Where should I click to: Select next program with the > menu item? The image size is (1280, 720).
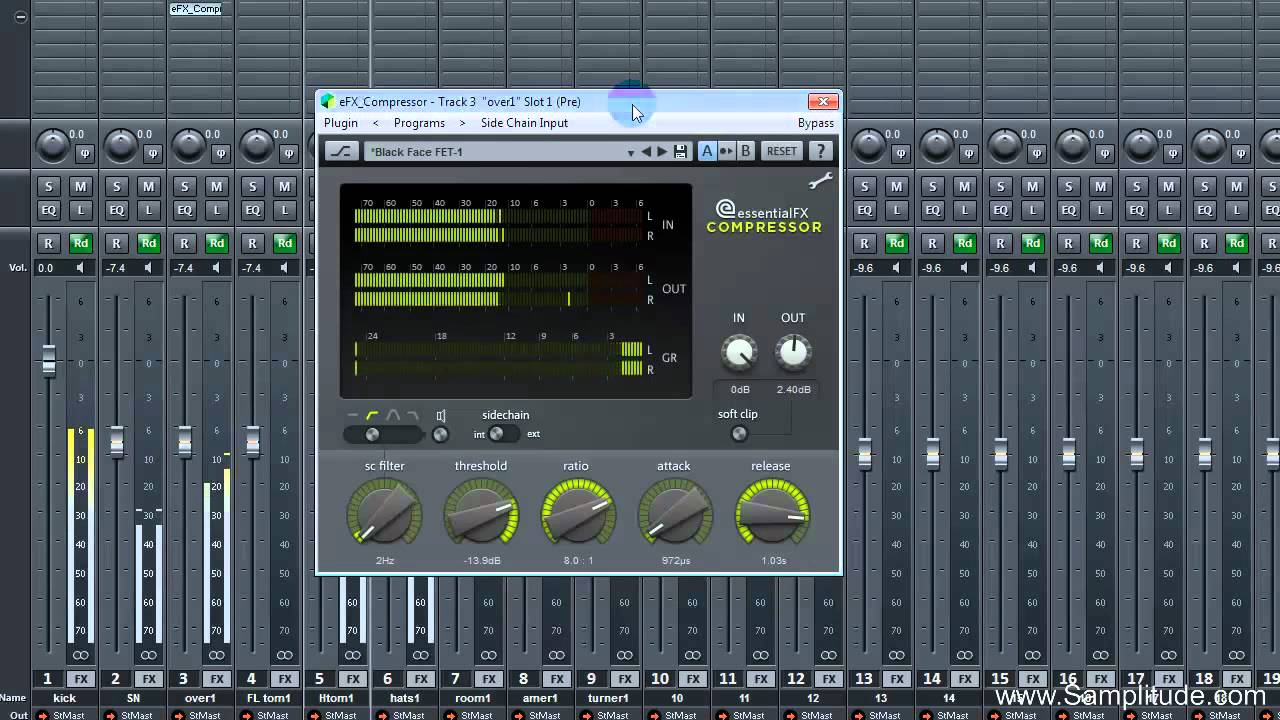pyautogui.click(x=462, y=123)
